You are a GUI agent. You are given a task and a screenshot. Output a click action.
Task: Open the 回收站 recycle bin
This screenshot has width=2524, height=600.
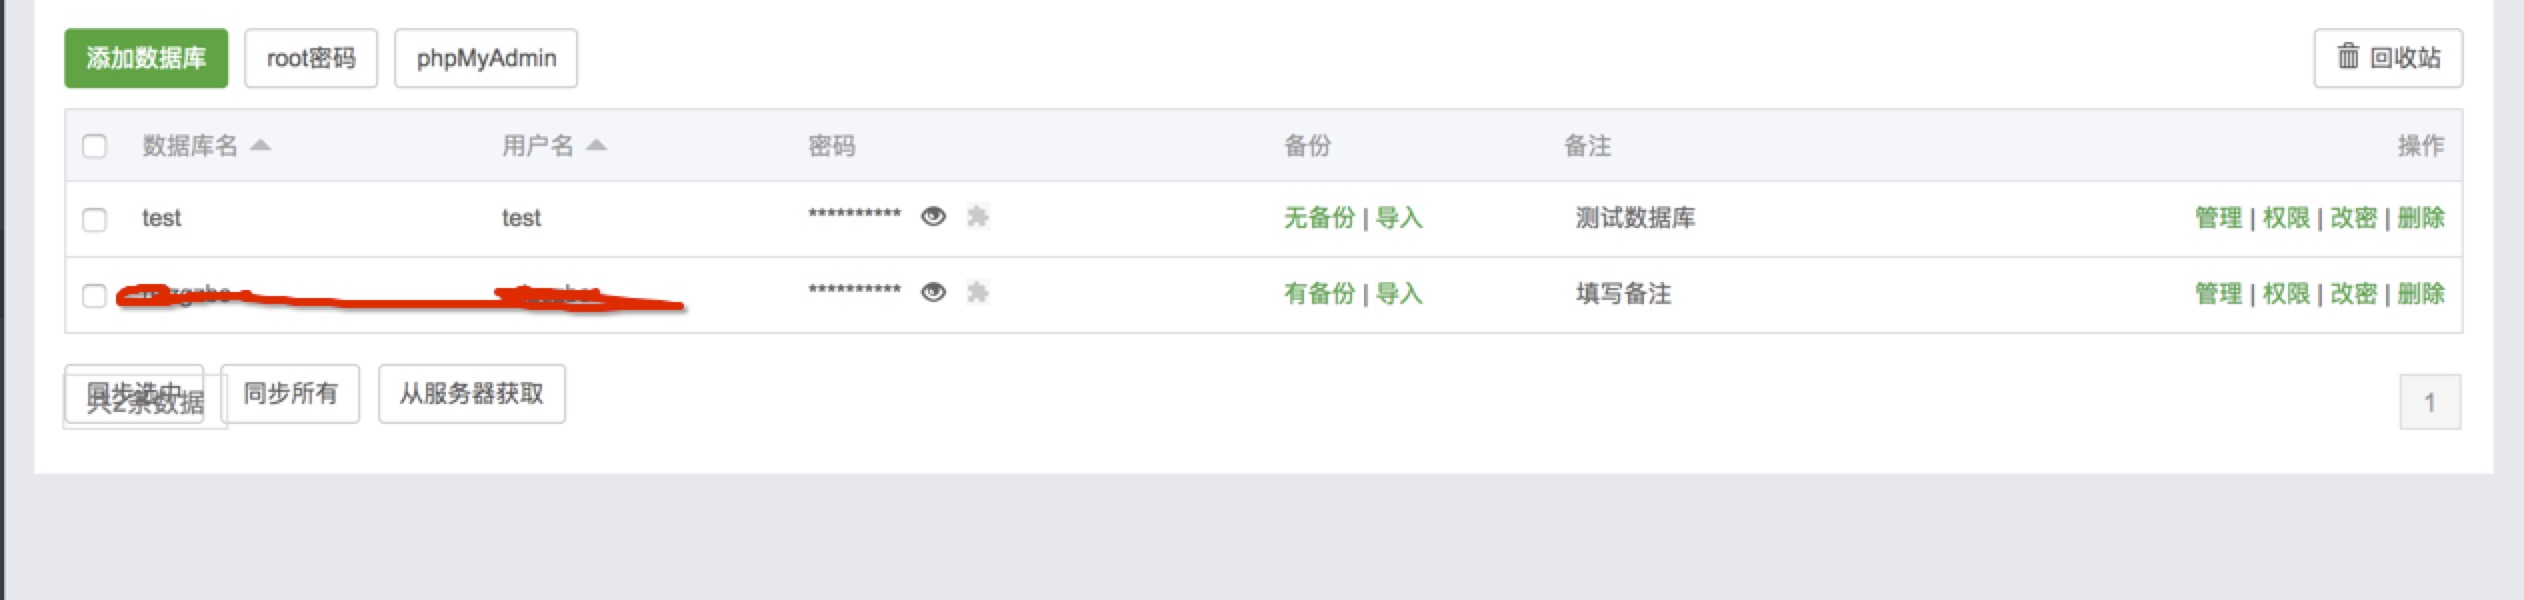coord(2387,58)
